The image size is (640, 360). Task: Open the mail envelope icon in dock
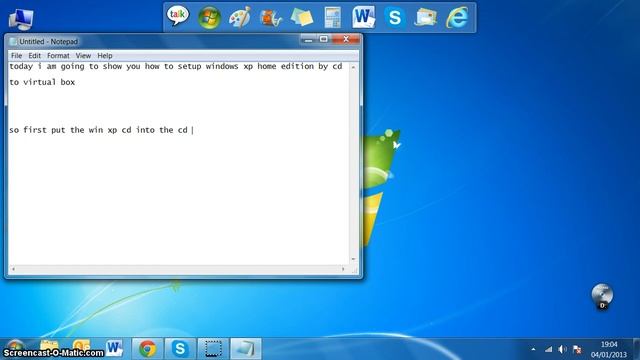point(426,18)
